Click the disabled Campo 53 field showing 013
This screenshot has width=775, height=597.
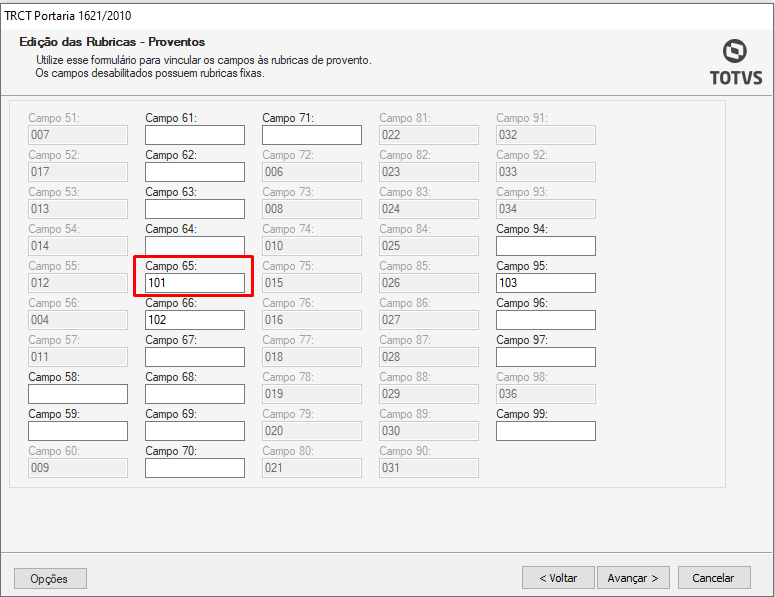coord(78,209)
